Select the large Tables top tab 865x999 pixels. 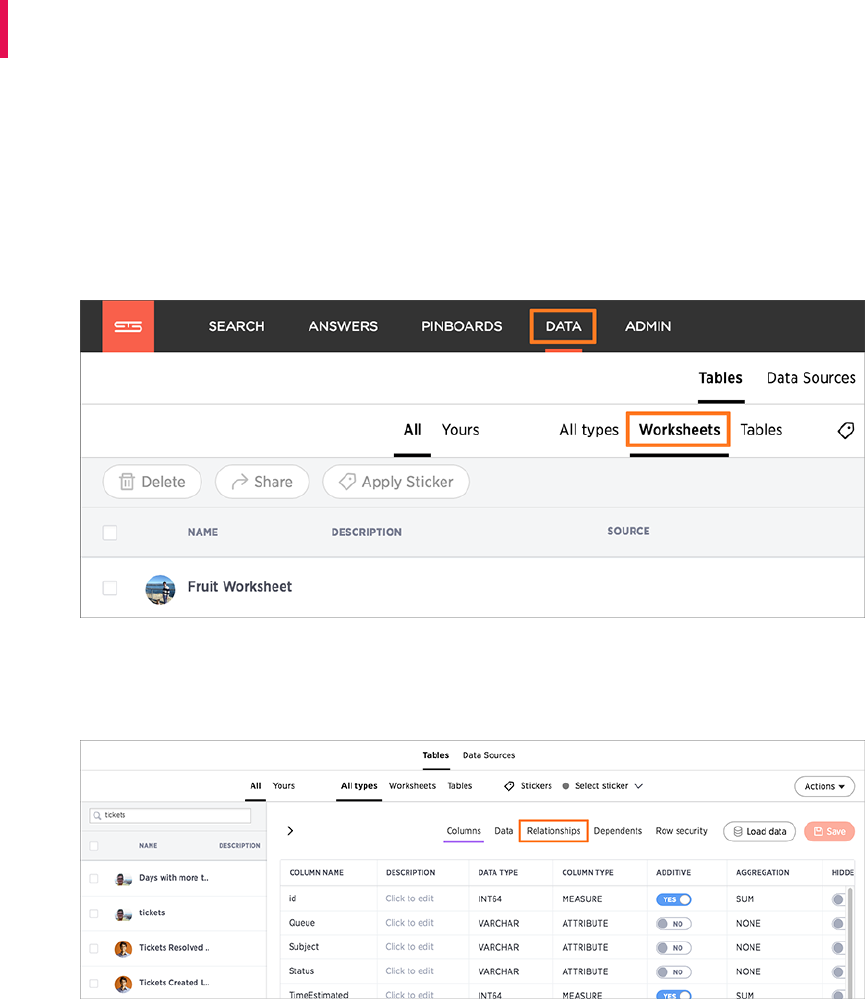pyautogui.click(x=720, y=378)
